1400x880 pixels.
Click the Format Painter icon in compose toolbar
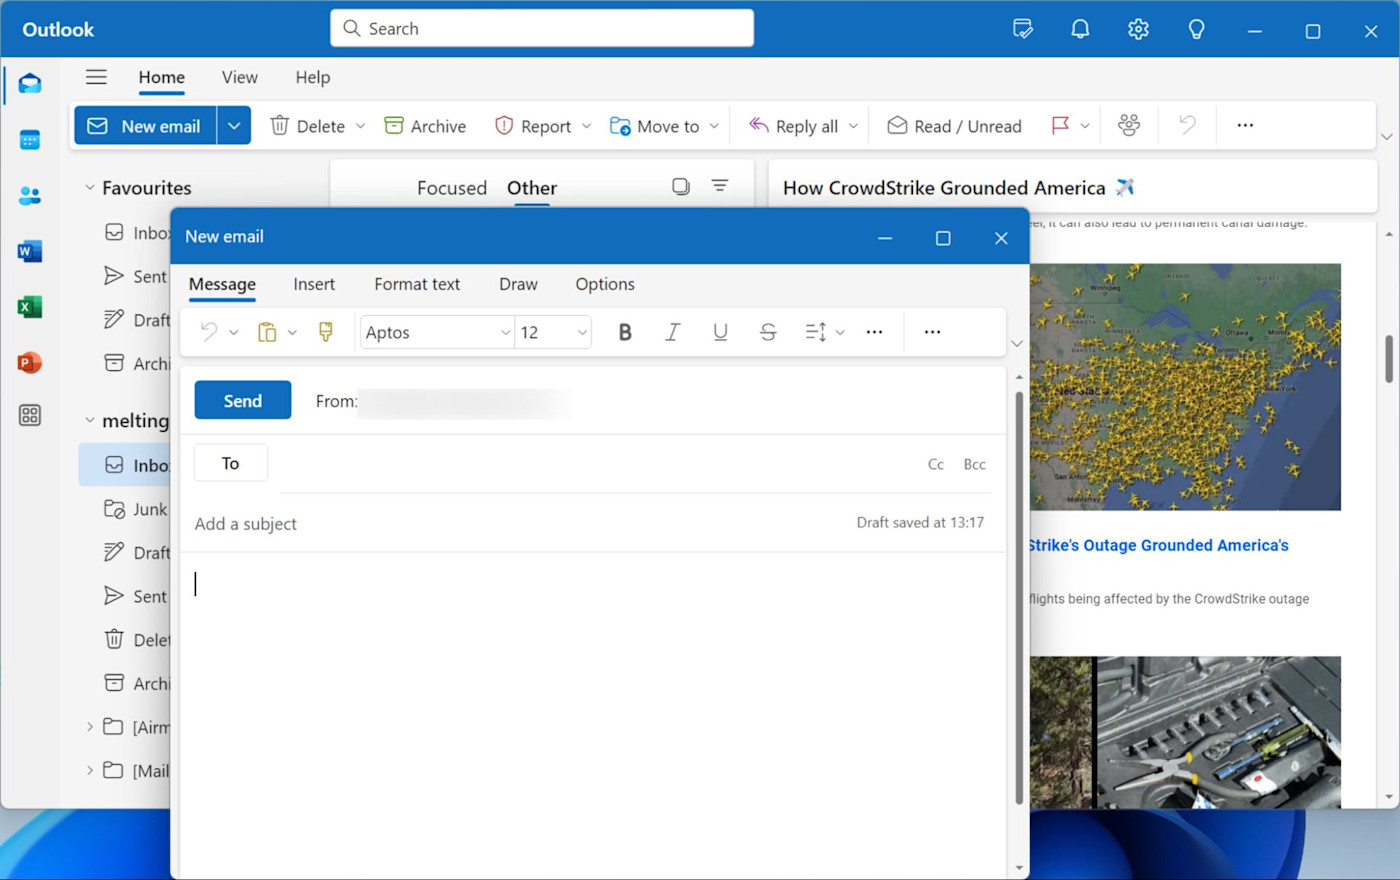[x=326, y=332]
